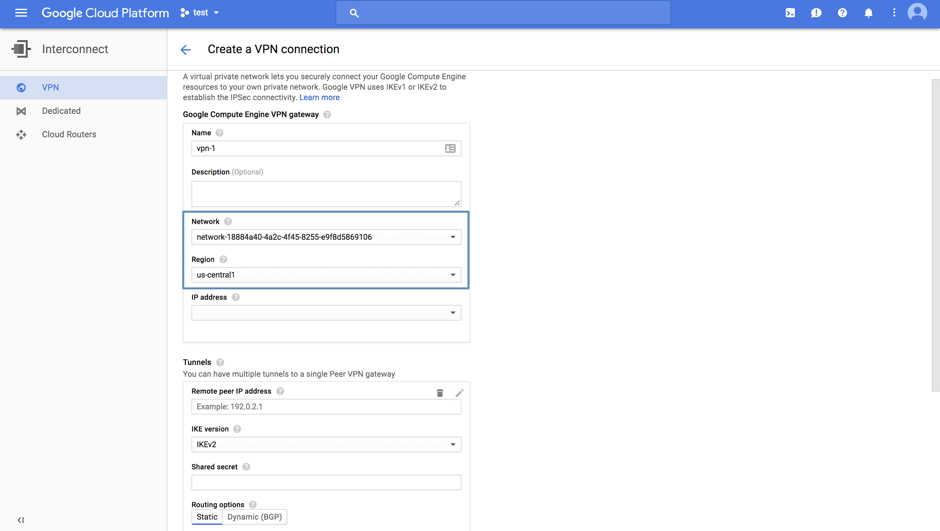Open the Network dropdown

(326, 237)
